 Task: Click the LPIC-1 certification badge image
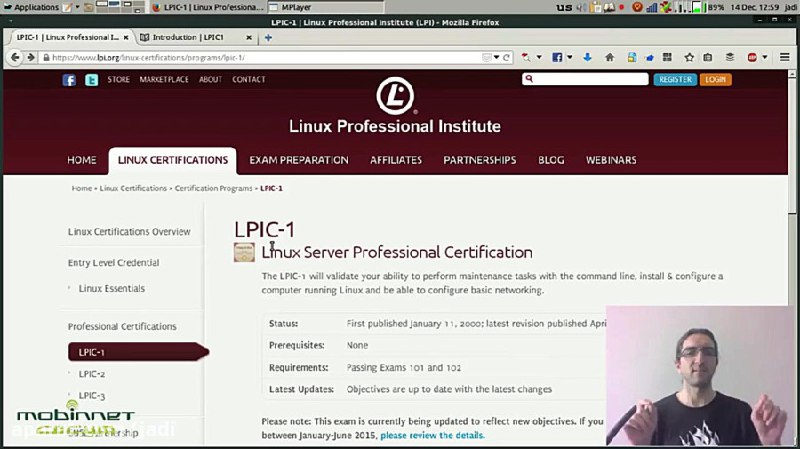244,253
